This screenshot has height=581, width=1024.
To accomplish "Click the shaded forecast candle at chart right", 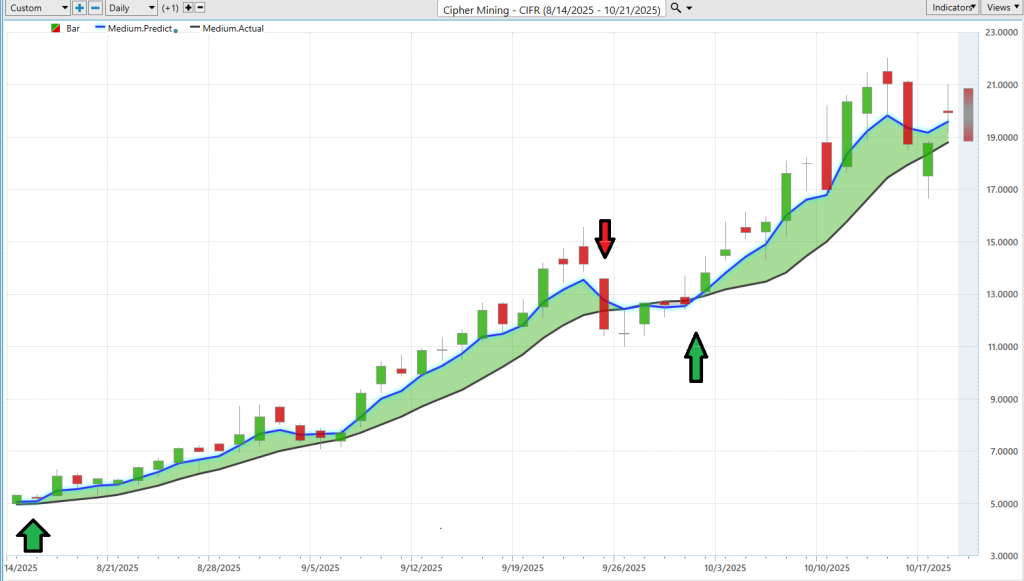I will tap(968, 114).
